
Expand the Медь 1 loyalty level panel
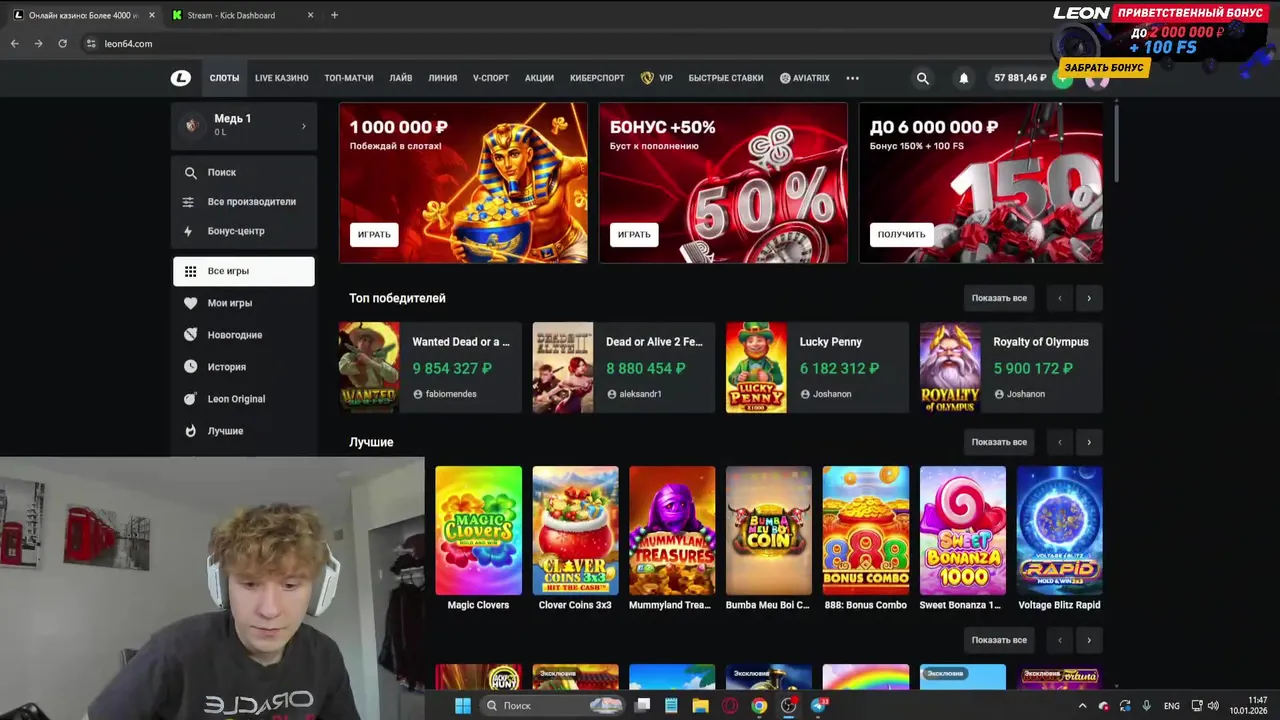coord(243,126)
